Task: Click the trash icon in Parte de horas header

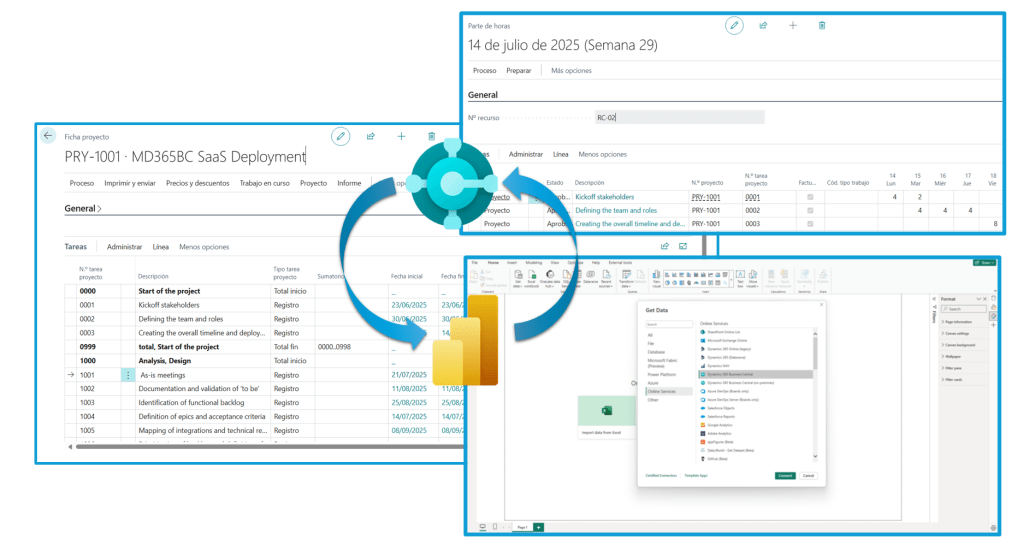Action: [x=822, y=25]
